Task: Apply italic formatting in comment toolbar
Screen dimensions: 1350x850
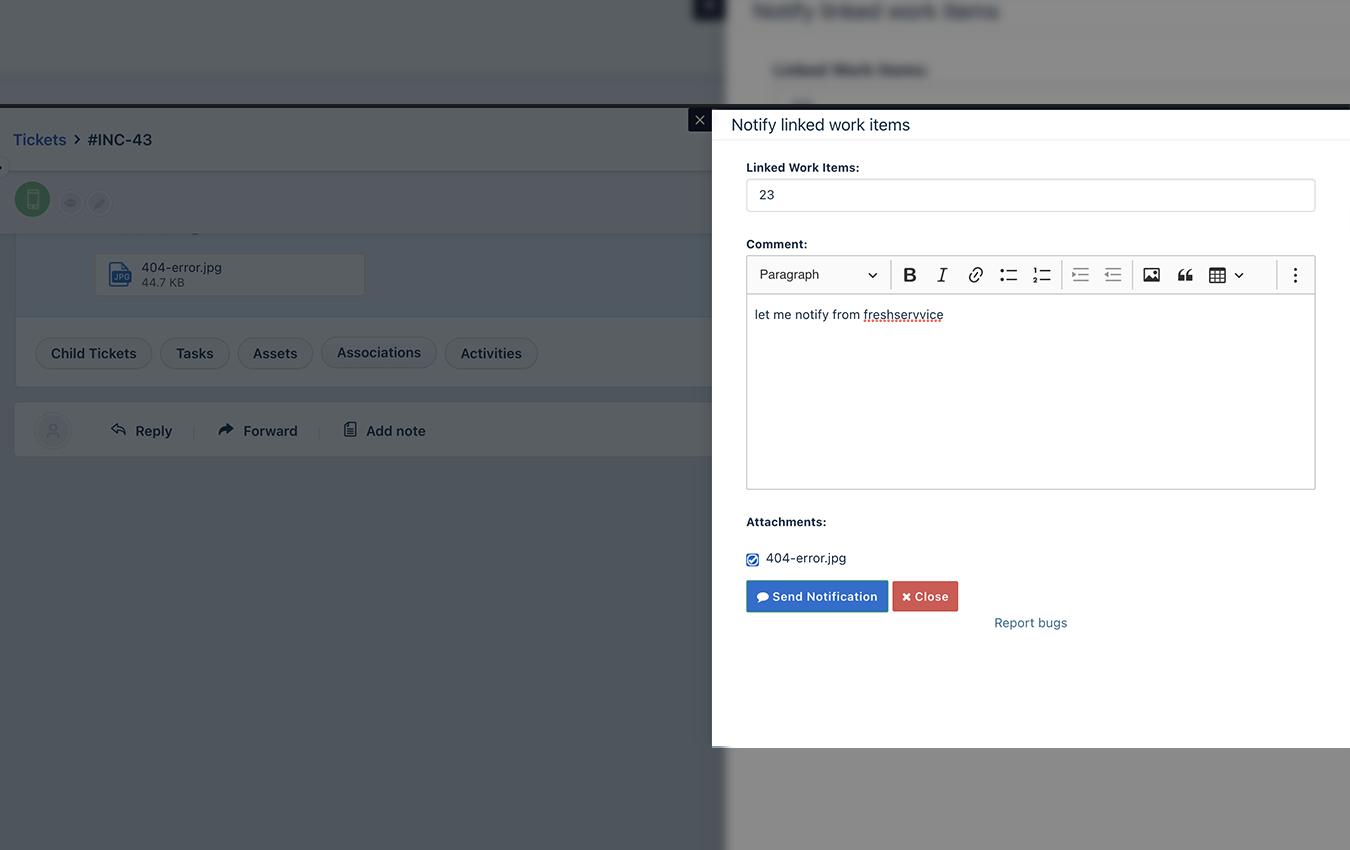Action: pos(942,275)
